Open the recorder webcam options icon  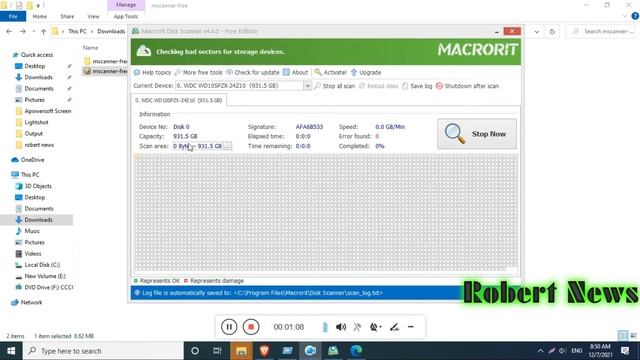click(375, 327)
